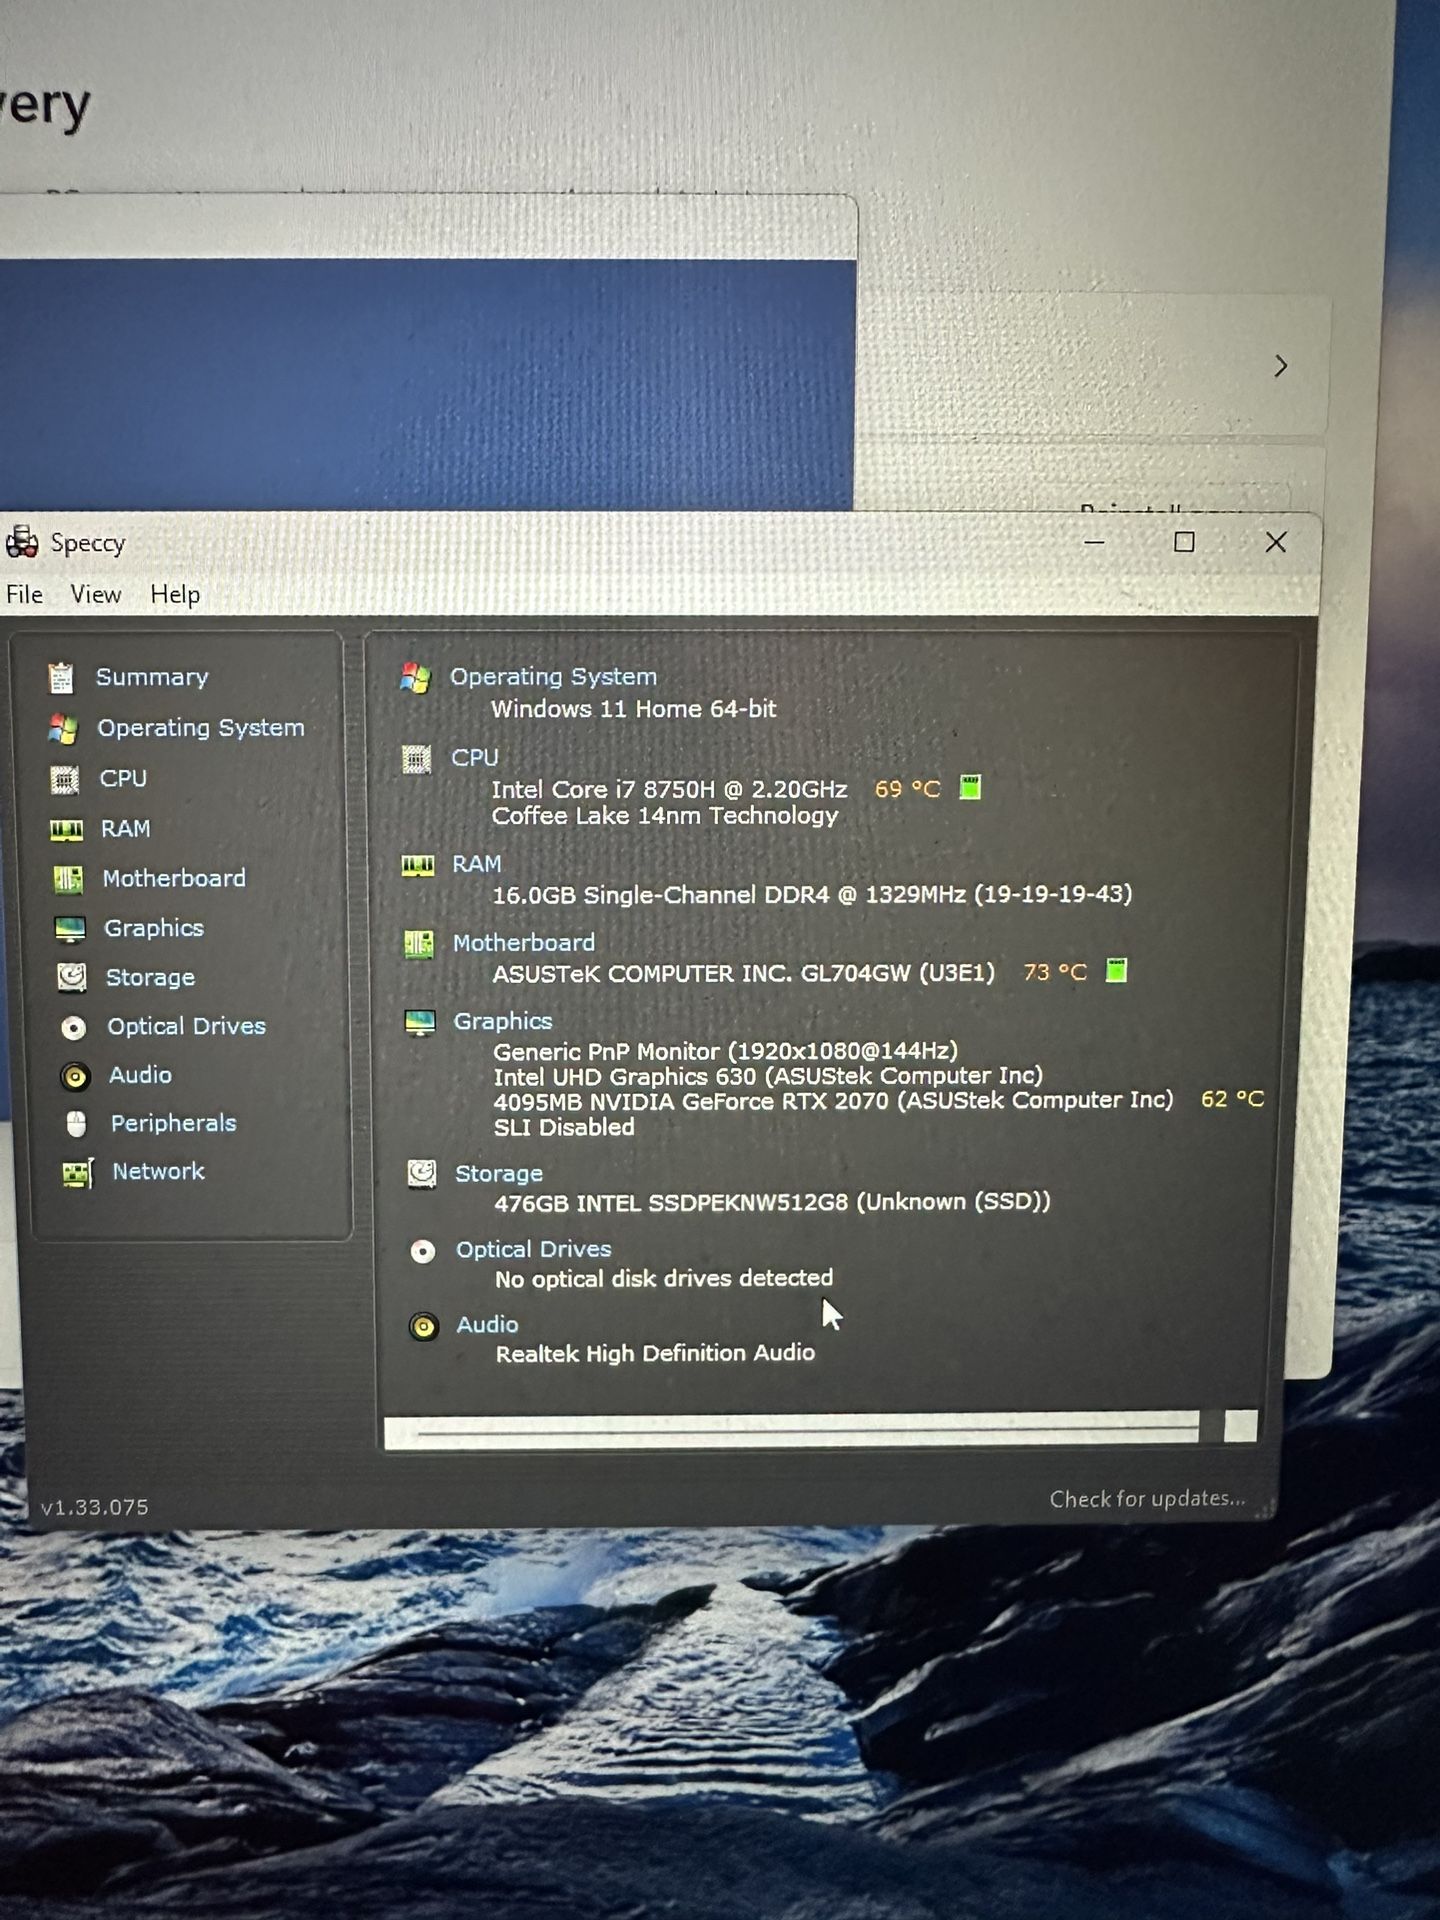This screenshot has width=1440, height=1920.
Task: Open the Motherboard label in sidebar
Action: click(174, 878)
